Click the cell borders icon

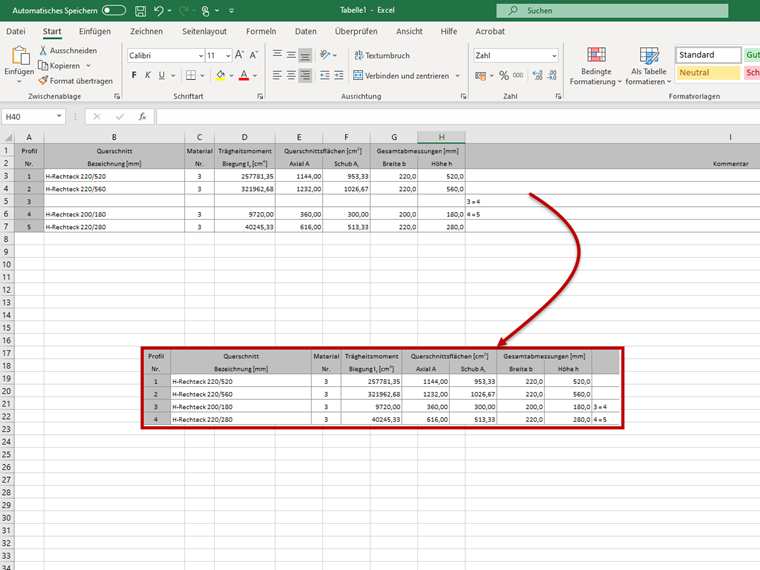coord(191,75)
